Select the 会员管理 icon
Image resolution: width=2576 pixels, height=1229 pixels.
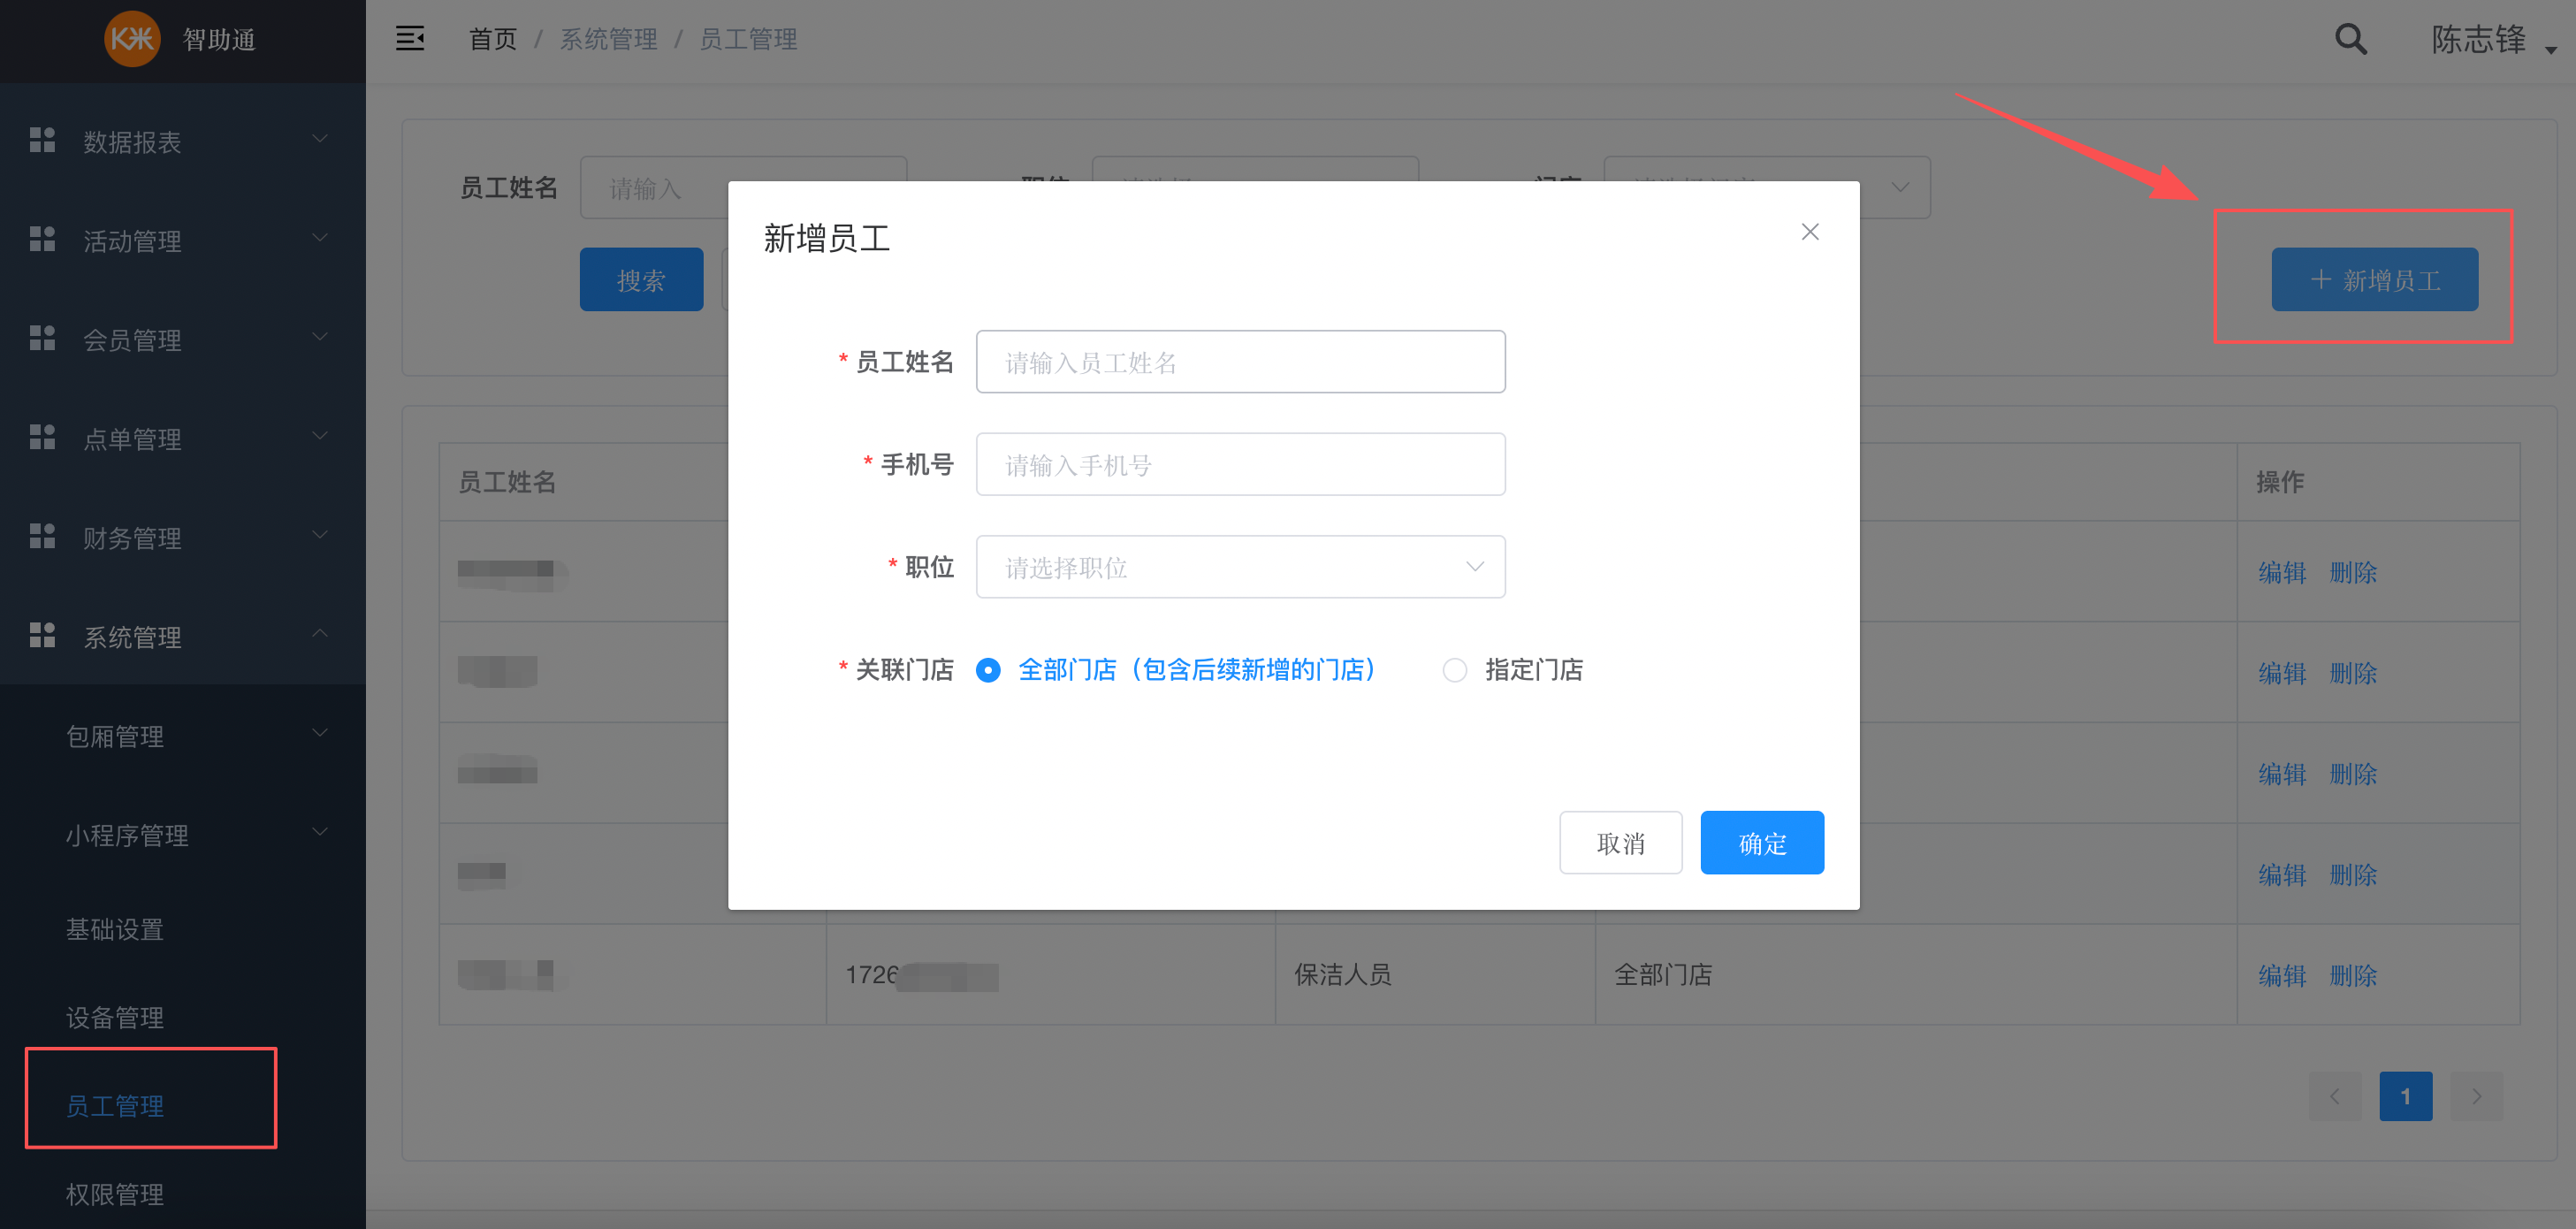[42, 338]
